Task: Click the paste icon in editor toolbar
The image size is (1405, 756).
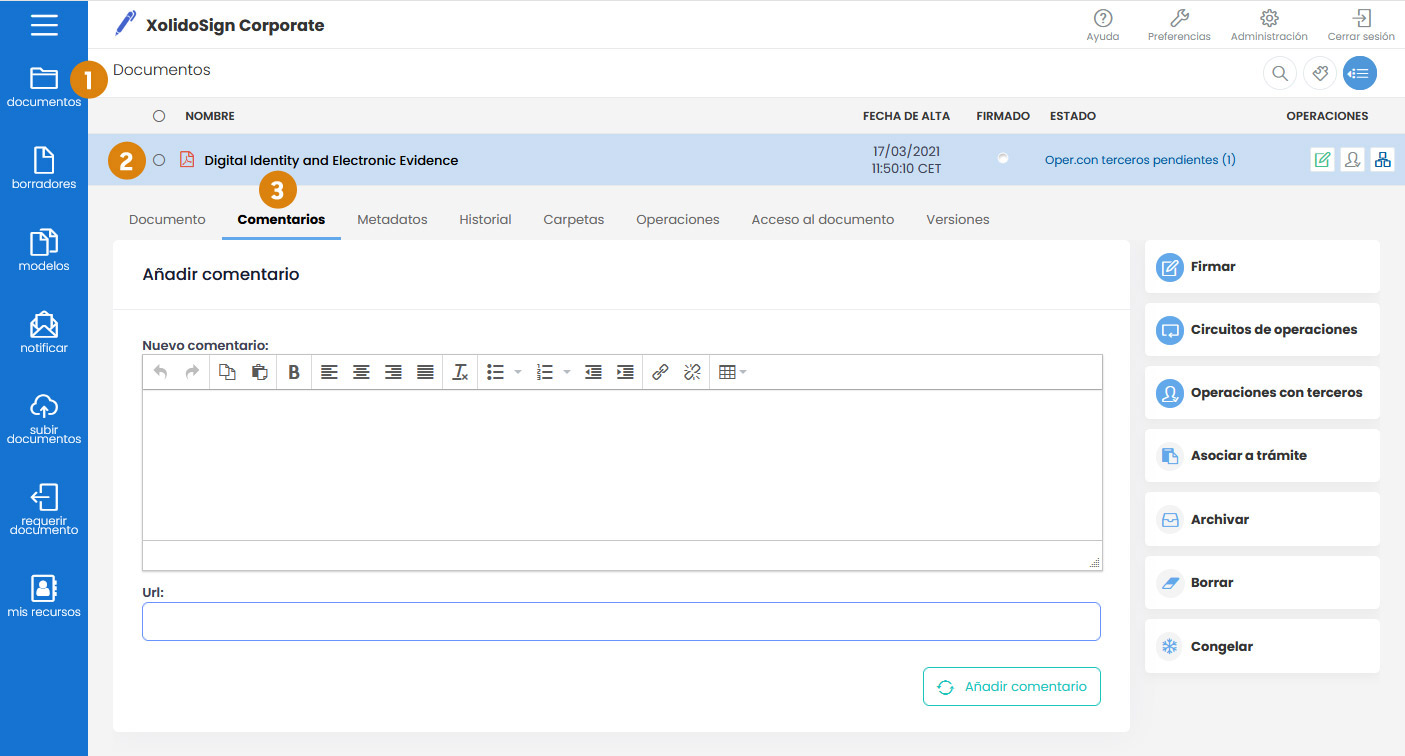Action: (259, 372)
